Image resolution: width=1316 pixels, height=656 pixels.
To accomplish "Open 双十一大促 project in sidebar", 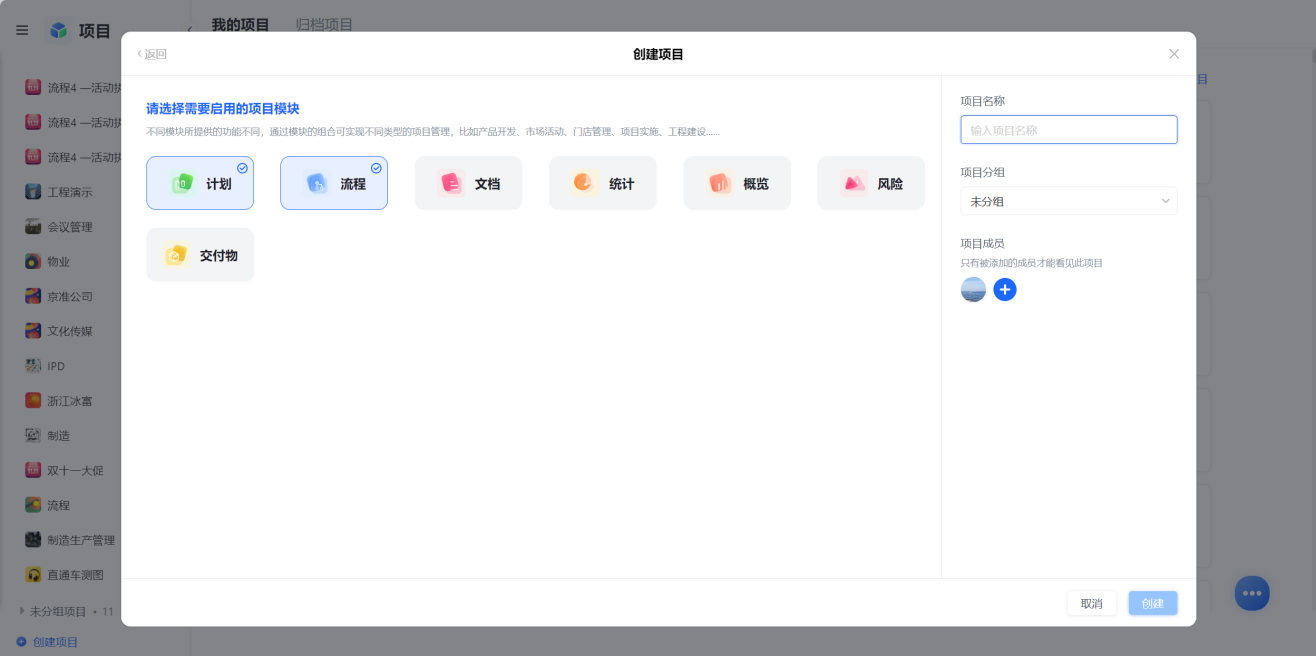I will click(75, 470).
